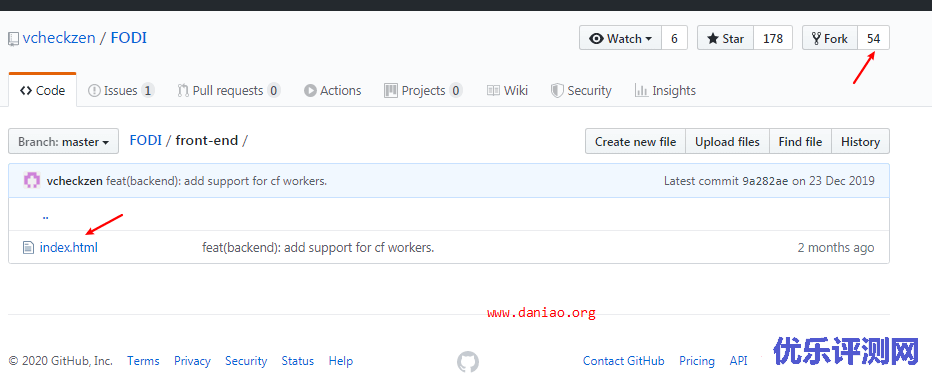Viewport: 932px width, 378px height.
Task: Switch to the Code tab
Action: (42, 90)
